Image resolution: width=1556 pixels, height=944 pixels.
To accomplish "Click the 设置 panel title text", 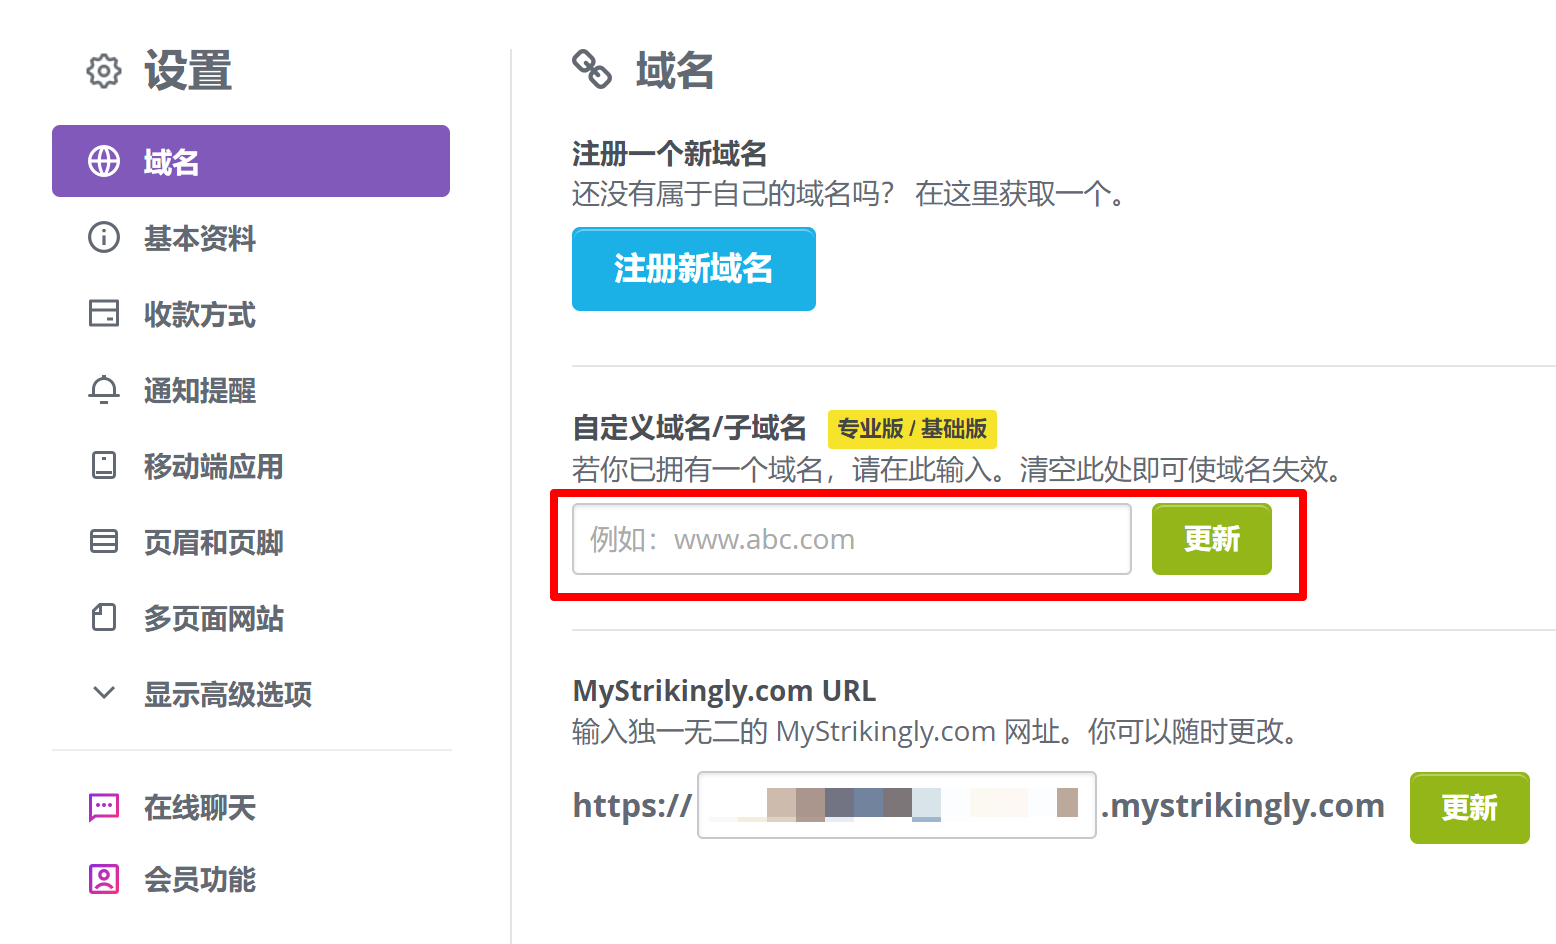I will click(188, 71).
